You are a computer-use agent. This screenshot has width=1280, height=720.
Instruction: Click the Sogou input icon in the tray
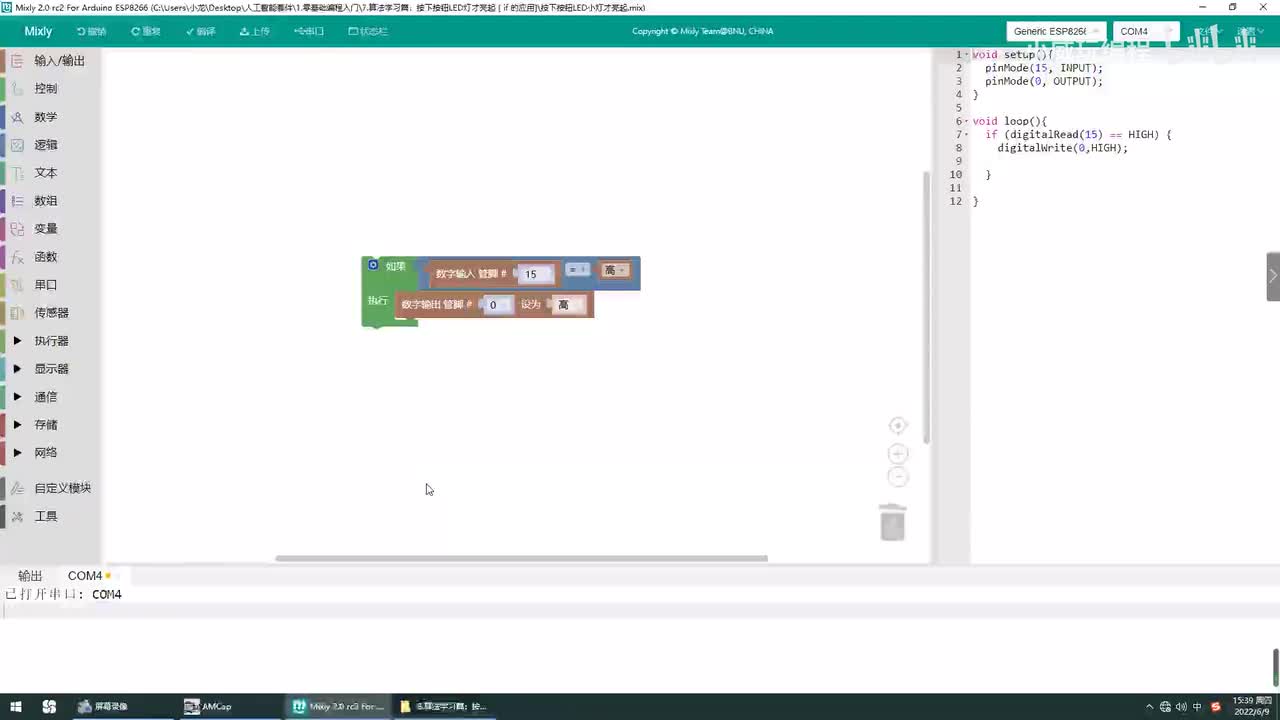tap(1216, 707)
